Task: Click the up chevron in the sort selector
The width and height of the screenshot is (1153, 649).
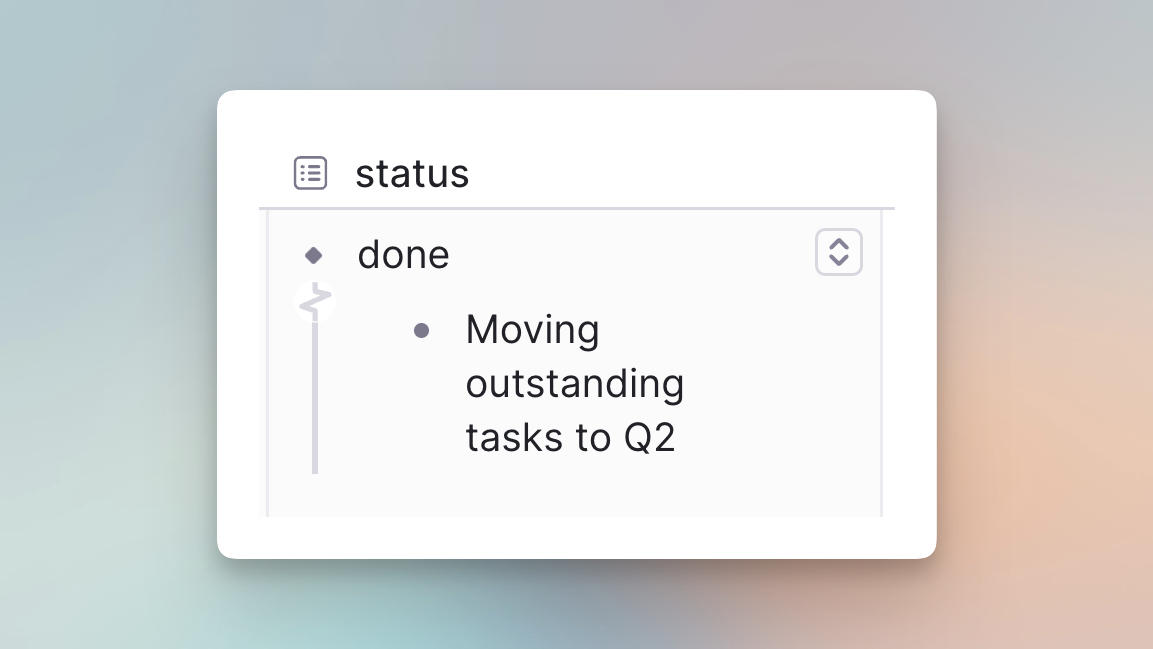Action: click(x=839, y=243)
